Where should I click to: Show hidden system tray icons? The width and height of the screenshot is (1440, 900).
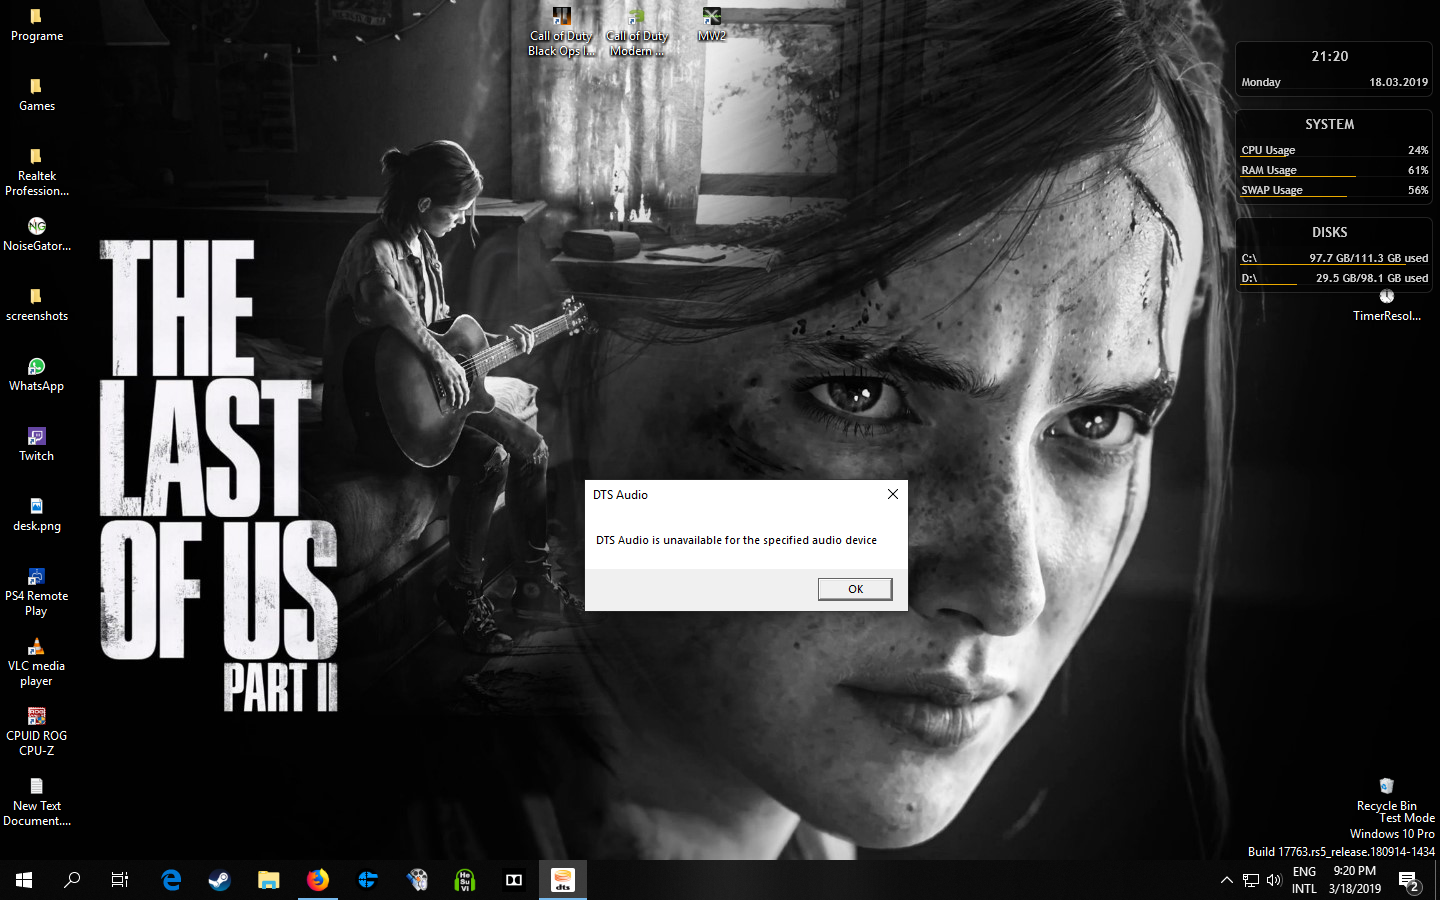click(x=1227, y=880)
